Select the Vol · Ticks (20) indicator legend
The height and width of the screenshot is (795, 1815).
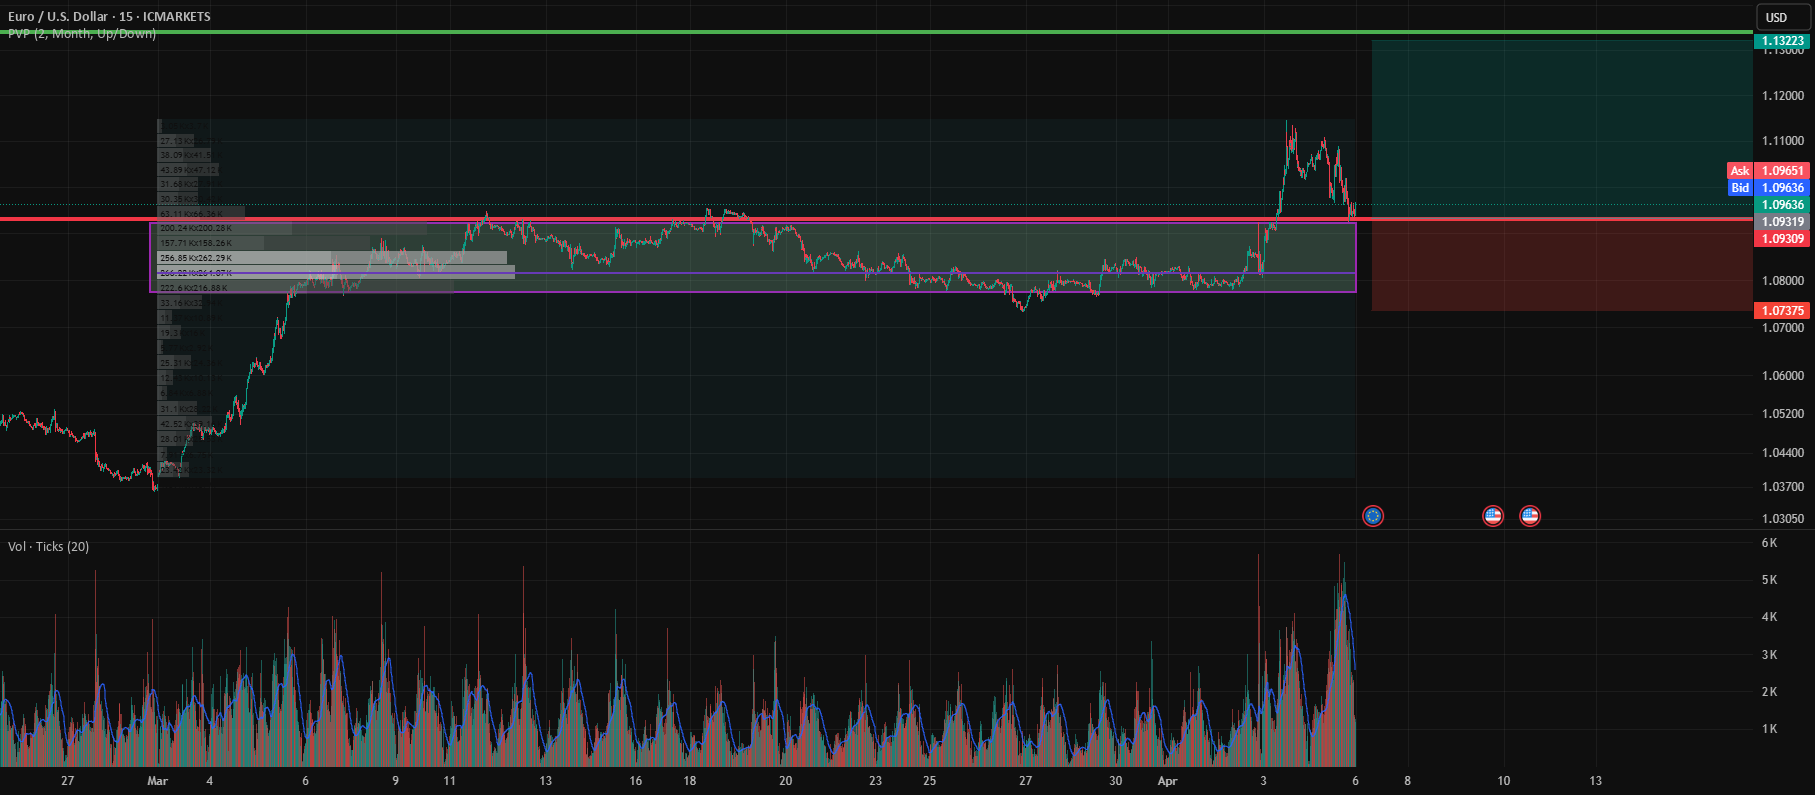(48, 547)
